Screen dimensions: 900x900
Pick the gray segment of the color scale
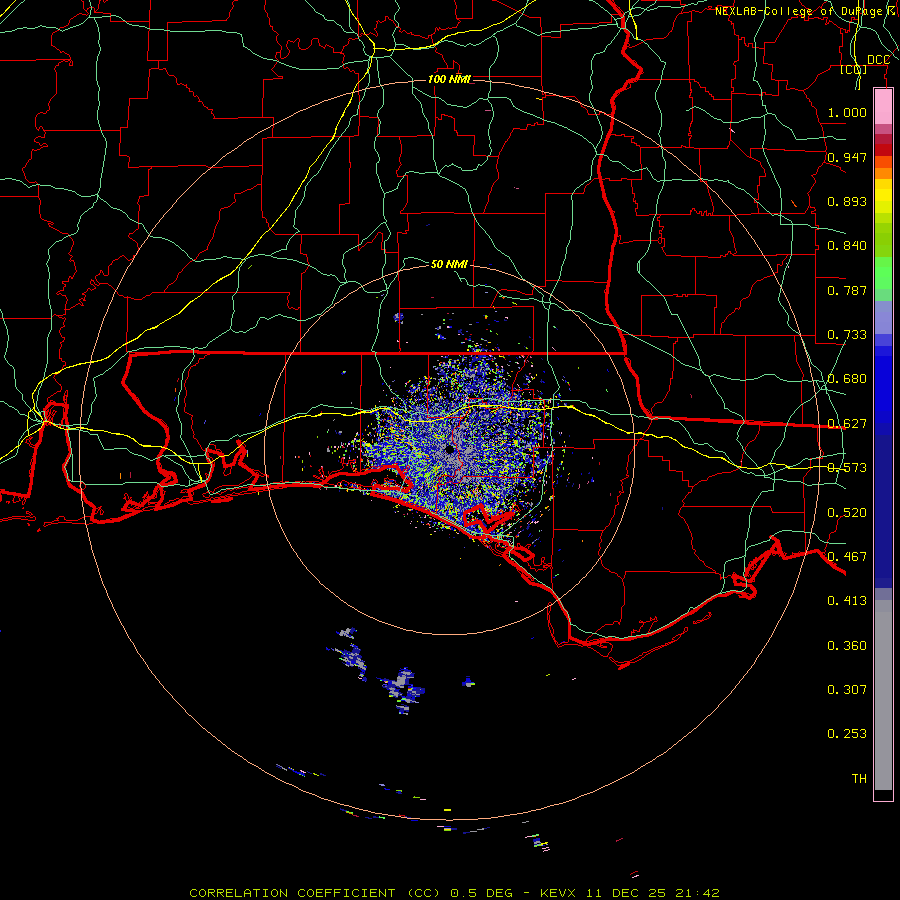[883, 695]
